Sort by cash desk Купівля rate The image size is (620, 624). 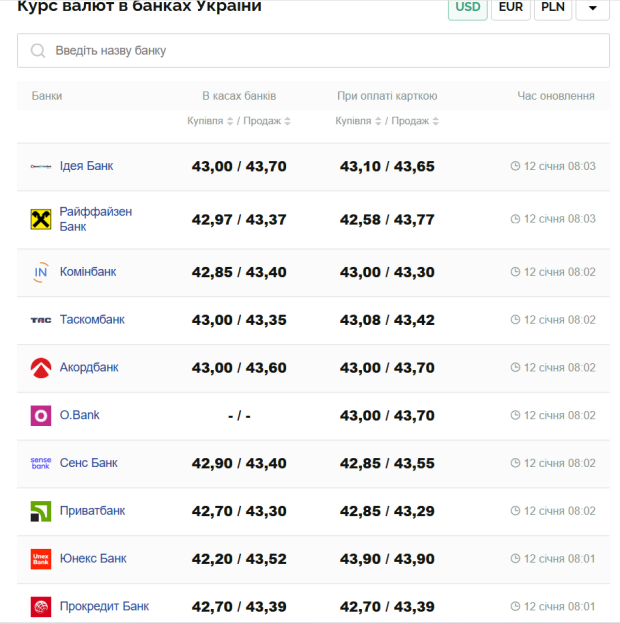click(210, 121)
